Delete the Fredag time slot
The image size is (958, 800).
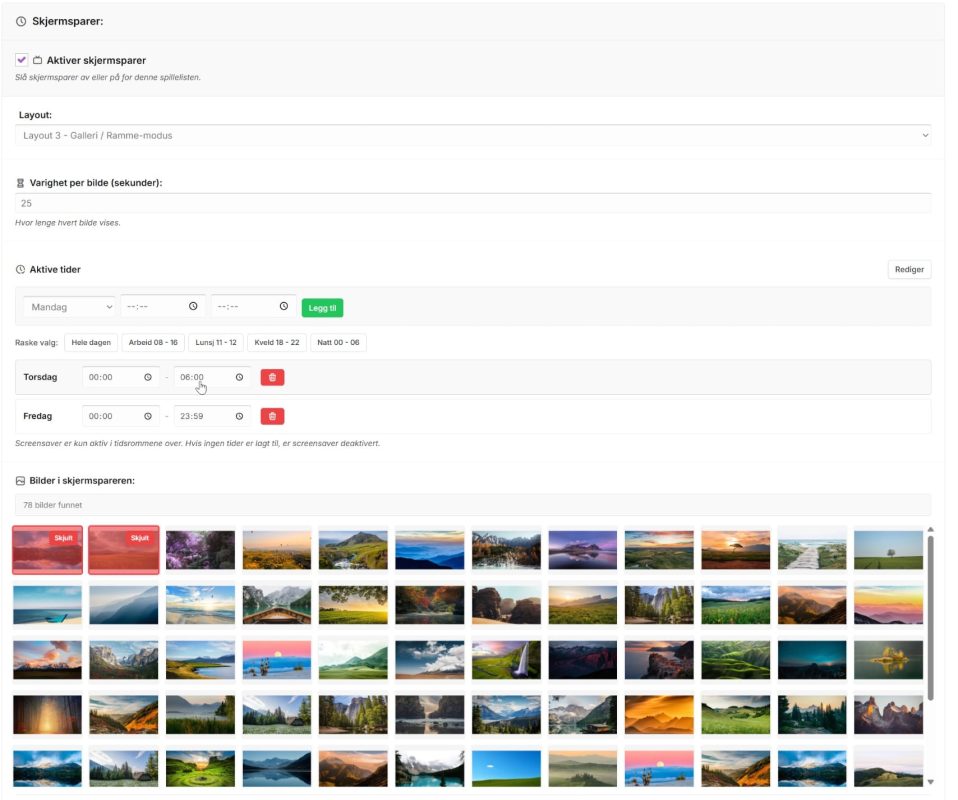272,417
